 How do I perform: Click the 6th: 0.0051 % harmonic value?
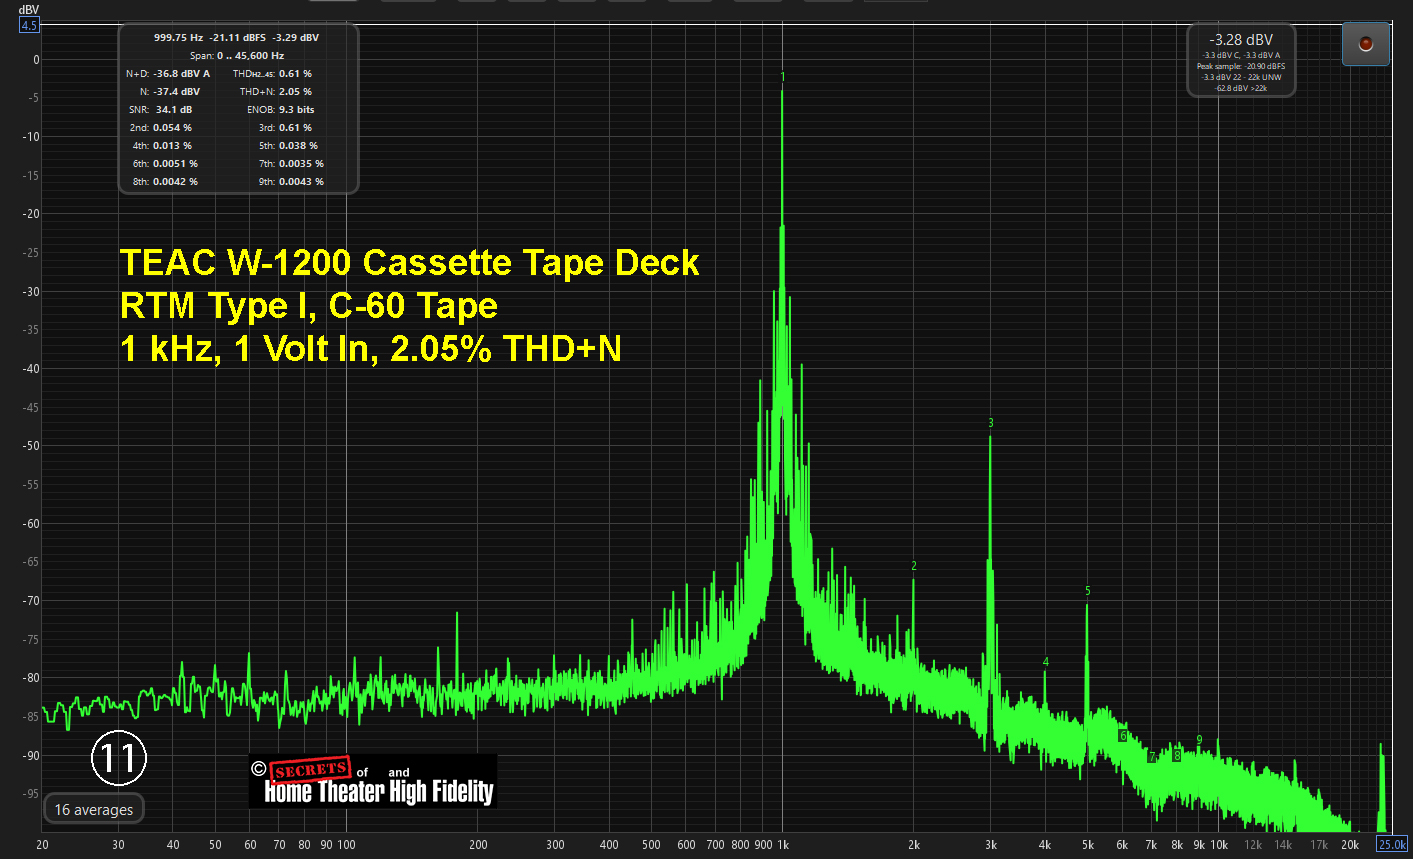click(165, 164)
